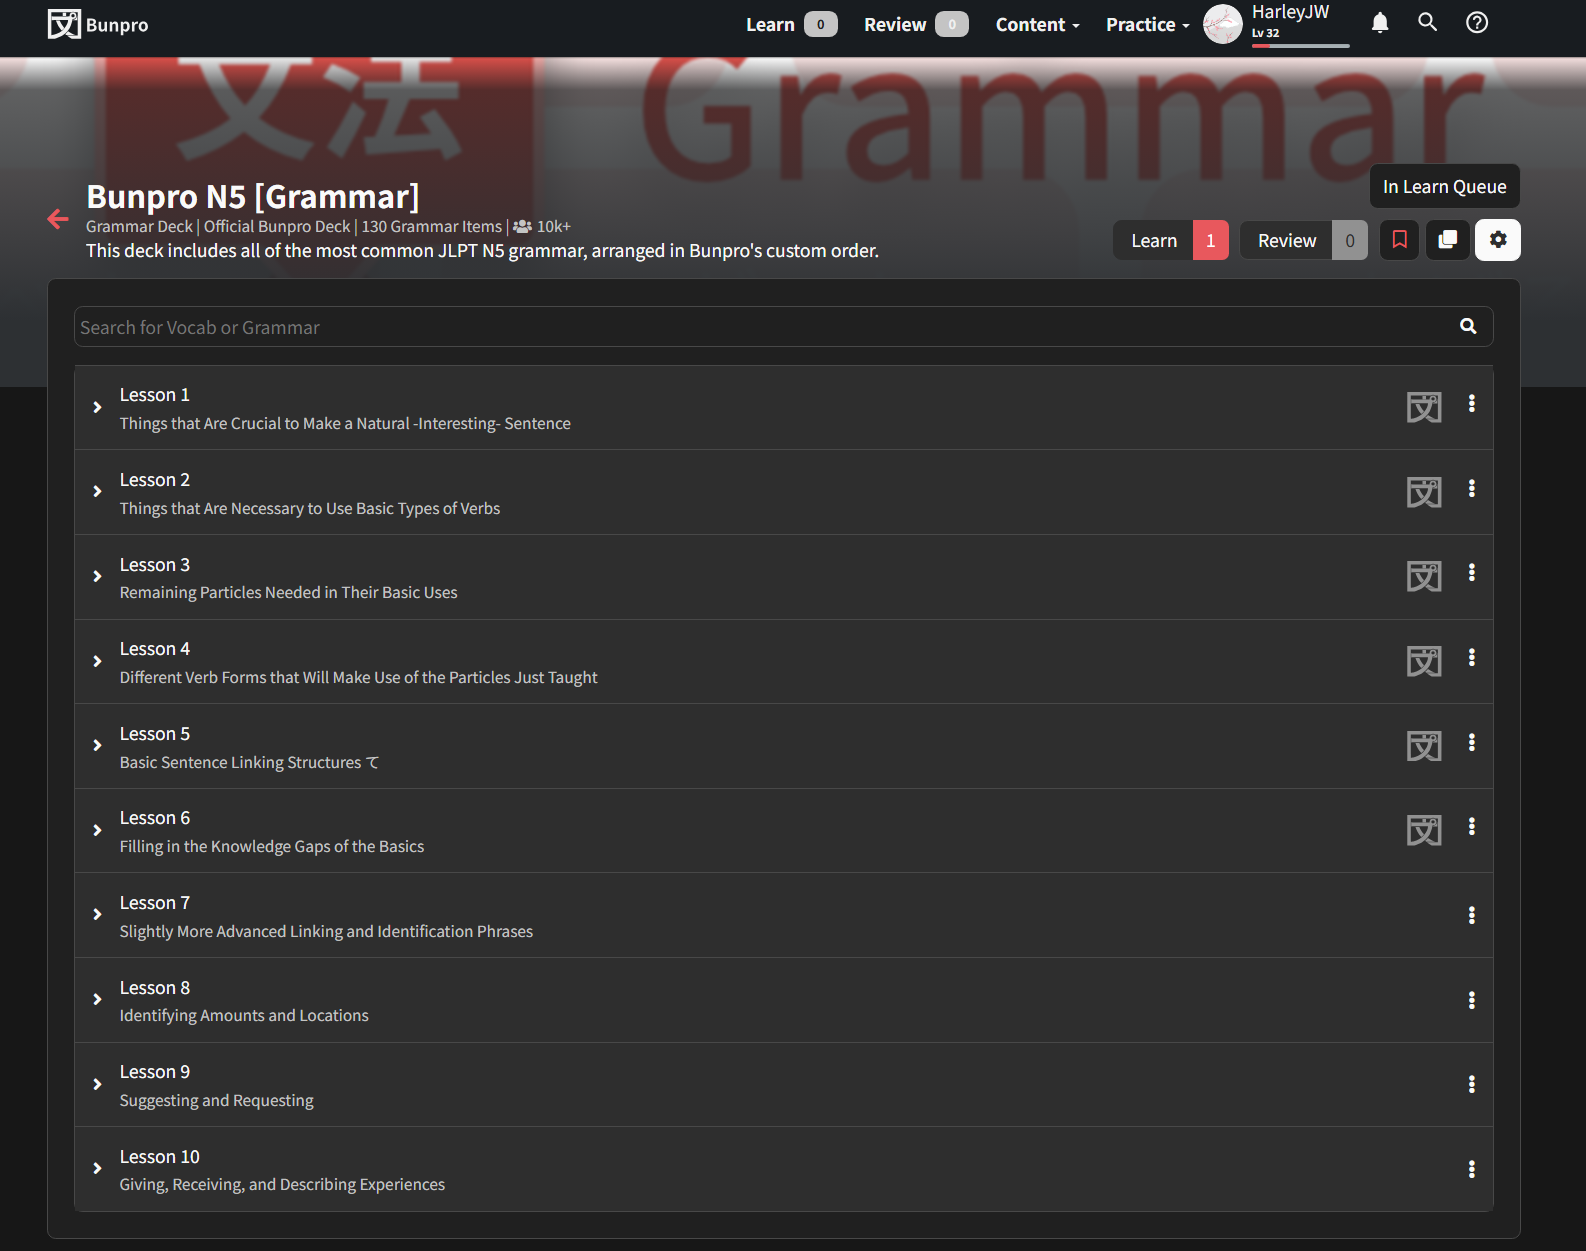The image size is (1586, 1251).
Task: Open the Content dropdown menu
Action: pos(1037,25)
